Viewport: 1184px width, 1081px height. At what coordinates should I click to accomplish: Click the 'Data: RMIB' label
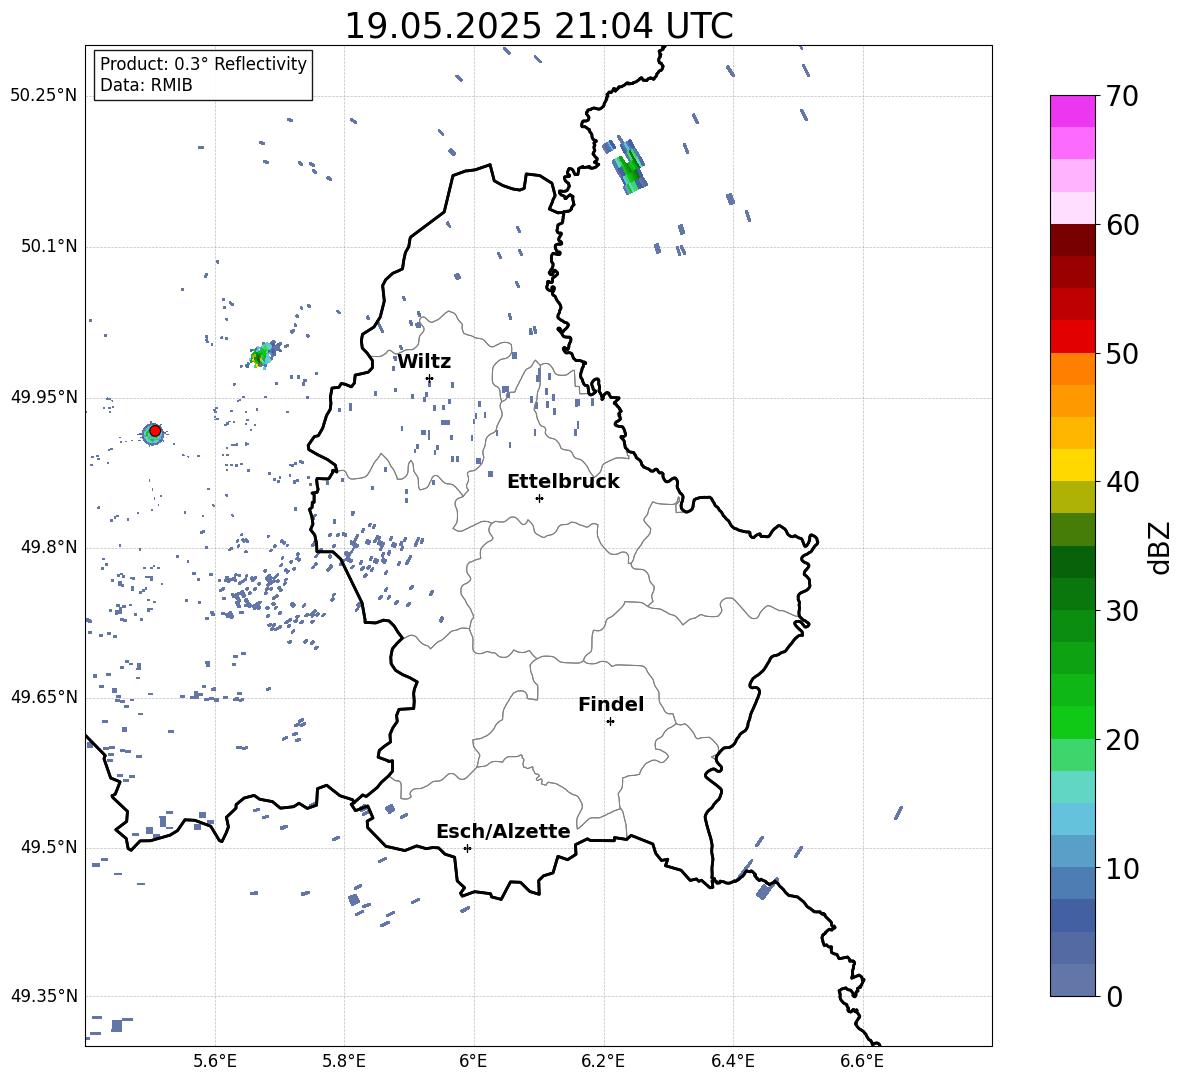click(x=146, y=85)
